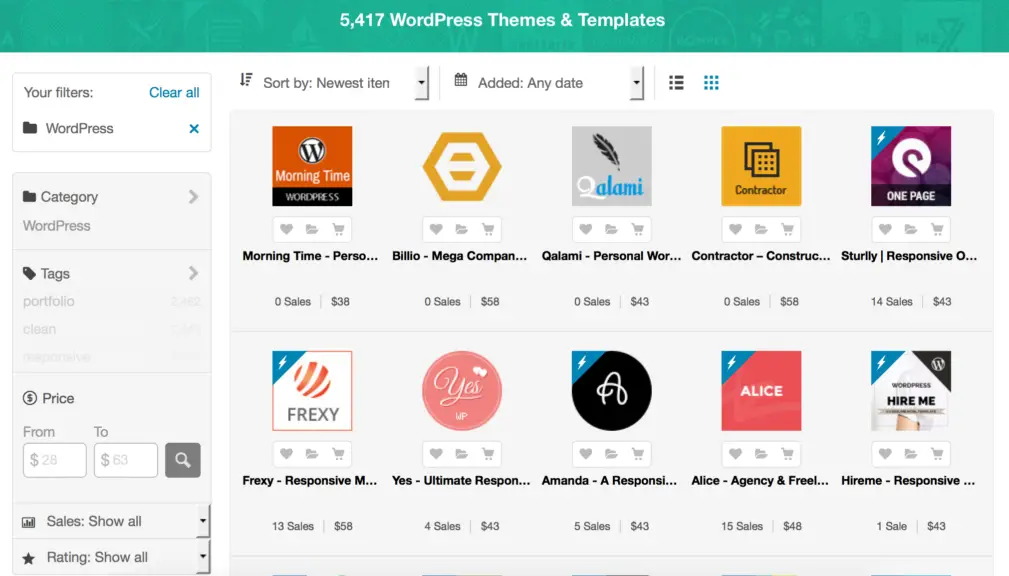Add Yes theme to a collection folder
The width and height of the screenshot is (1009, 576).
coord(461,454)
